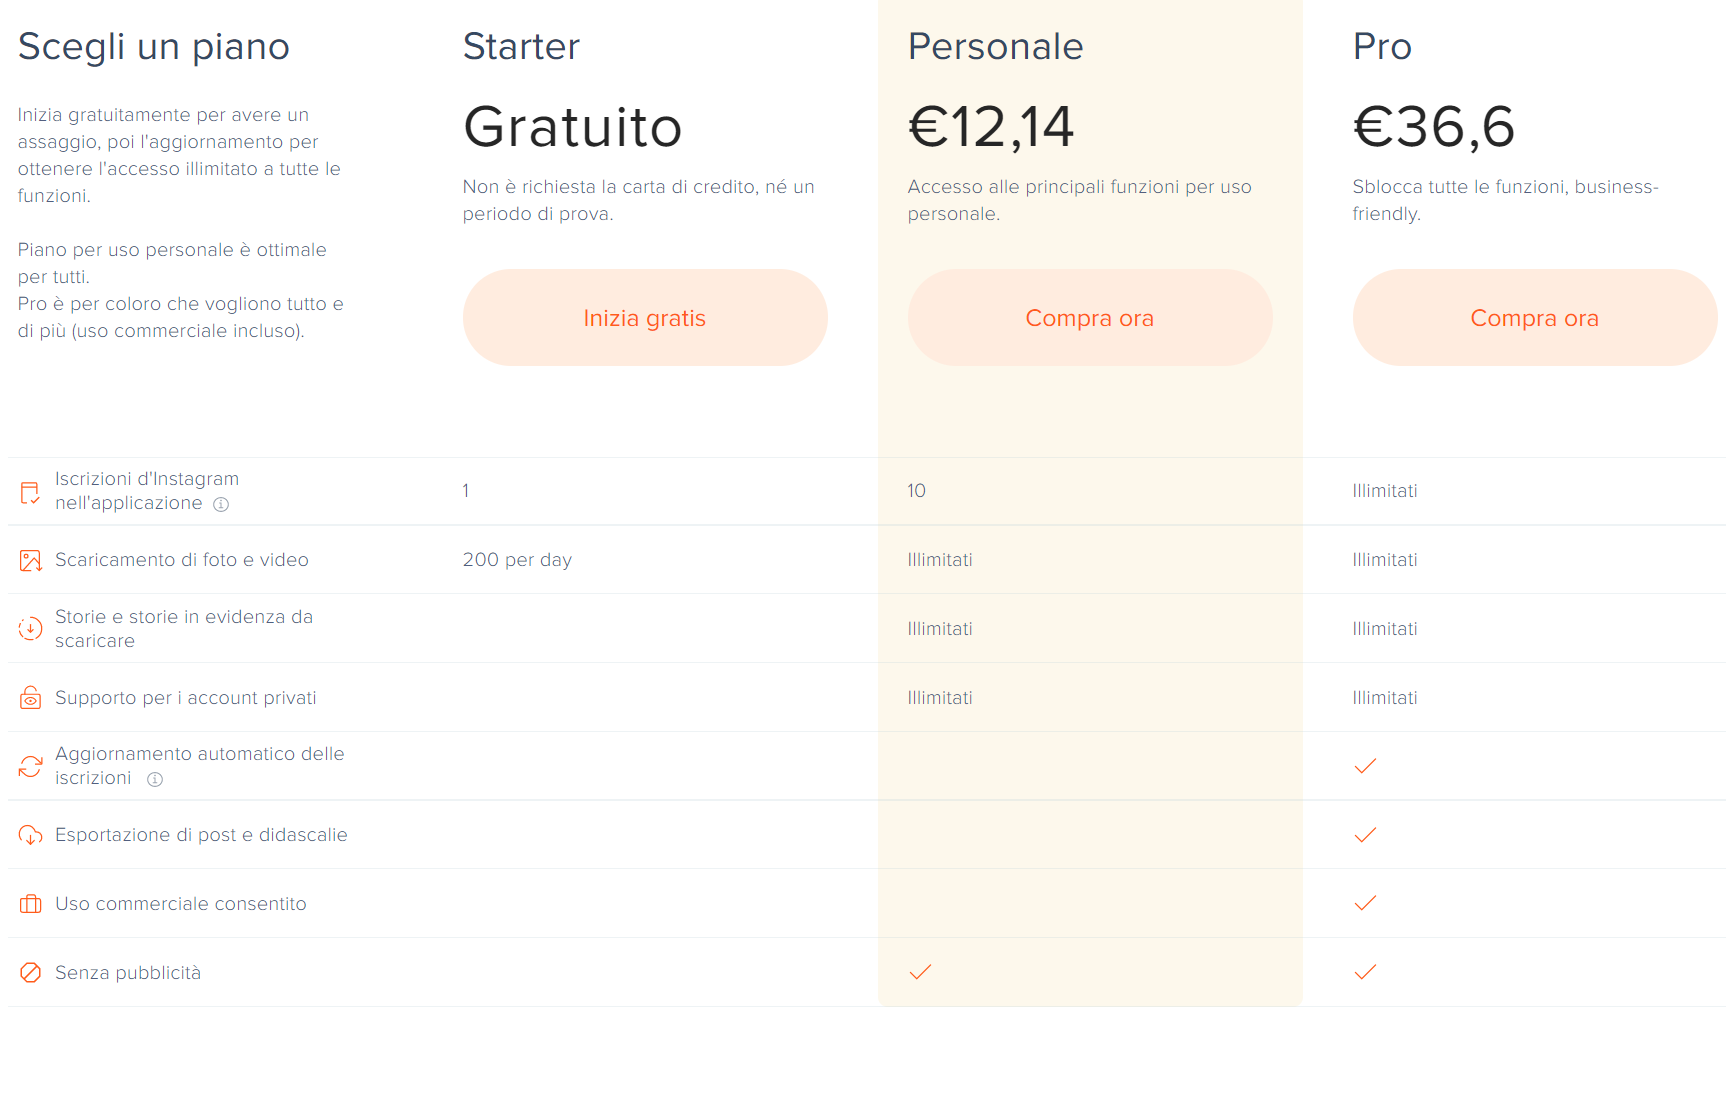Click the automatic update refresh icon
This screenshot has height=1102, width=1726.
[x=30, y=766]
